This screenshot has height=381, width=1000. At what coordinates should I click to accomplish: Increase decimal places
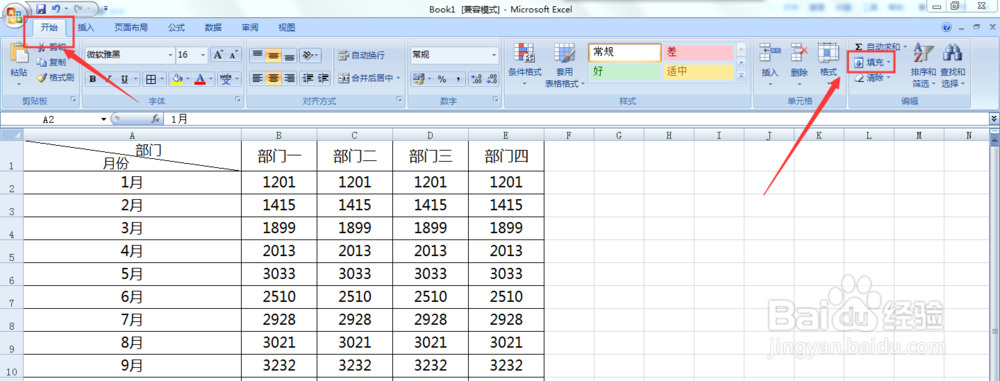[x=476, y=78]
